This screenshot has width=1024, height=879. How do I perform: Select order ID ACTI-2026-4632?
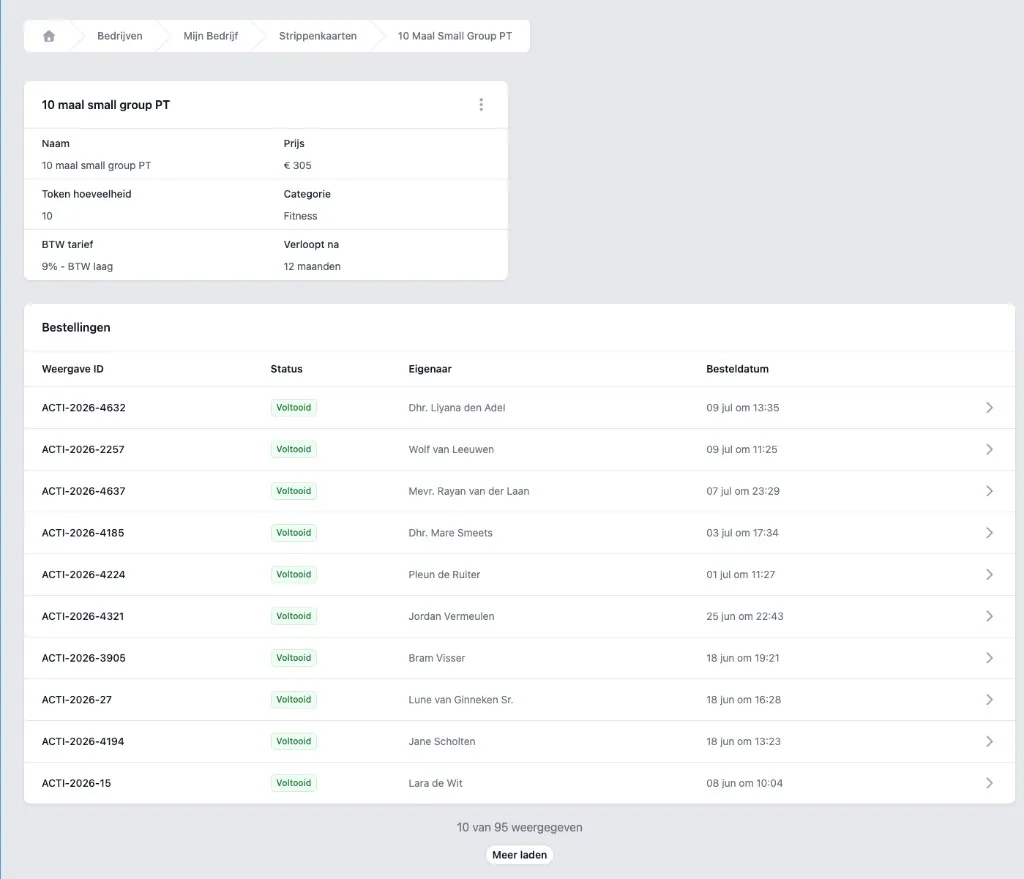84,408
